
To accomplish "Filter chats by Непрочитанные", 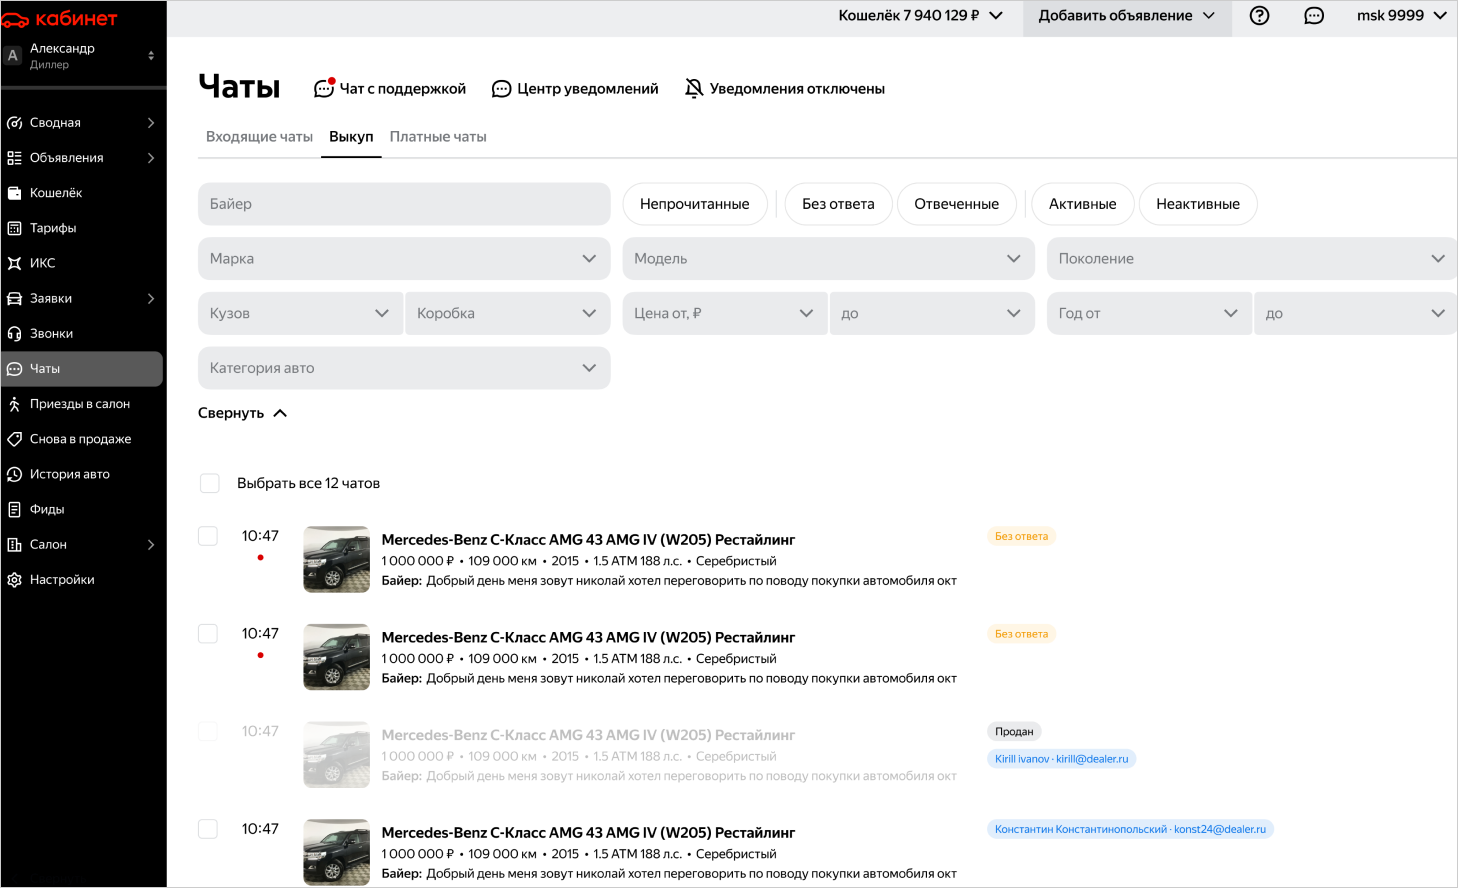I will click(694, 204).
